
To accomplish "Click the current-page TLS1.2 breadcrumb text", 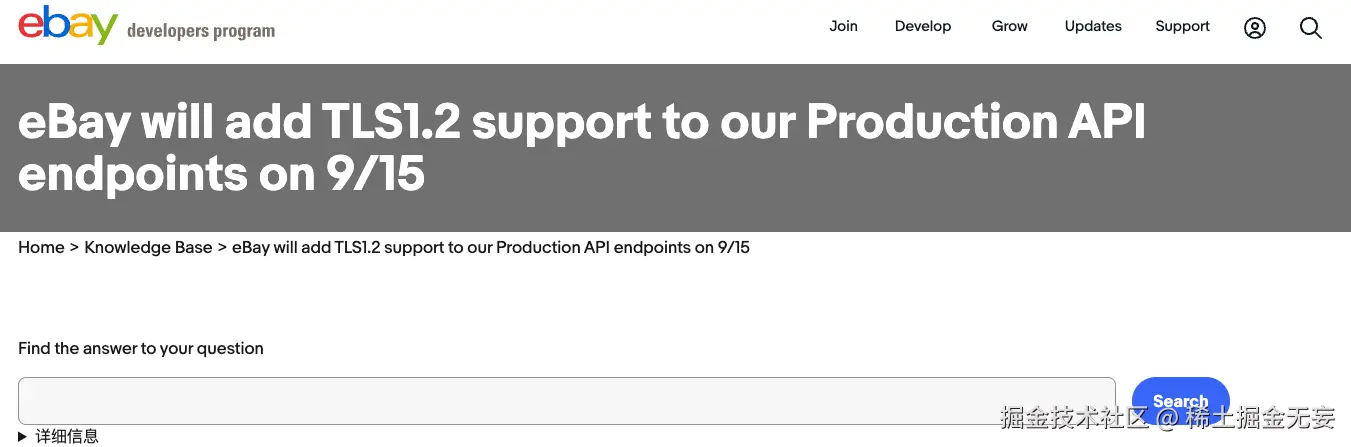I will [x=490, y=247].
